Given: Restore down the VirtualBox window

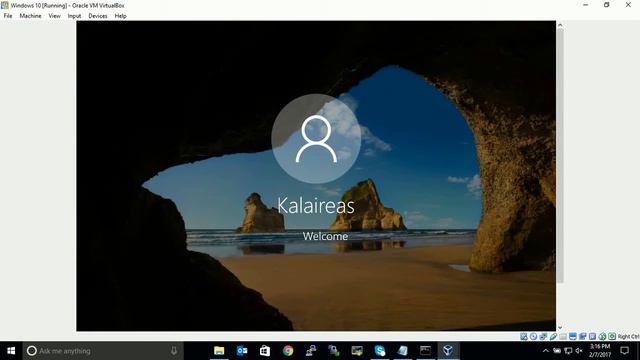Looking at the screenshot, I should coord(607,5).
